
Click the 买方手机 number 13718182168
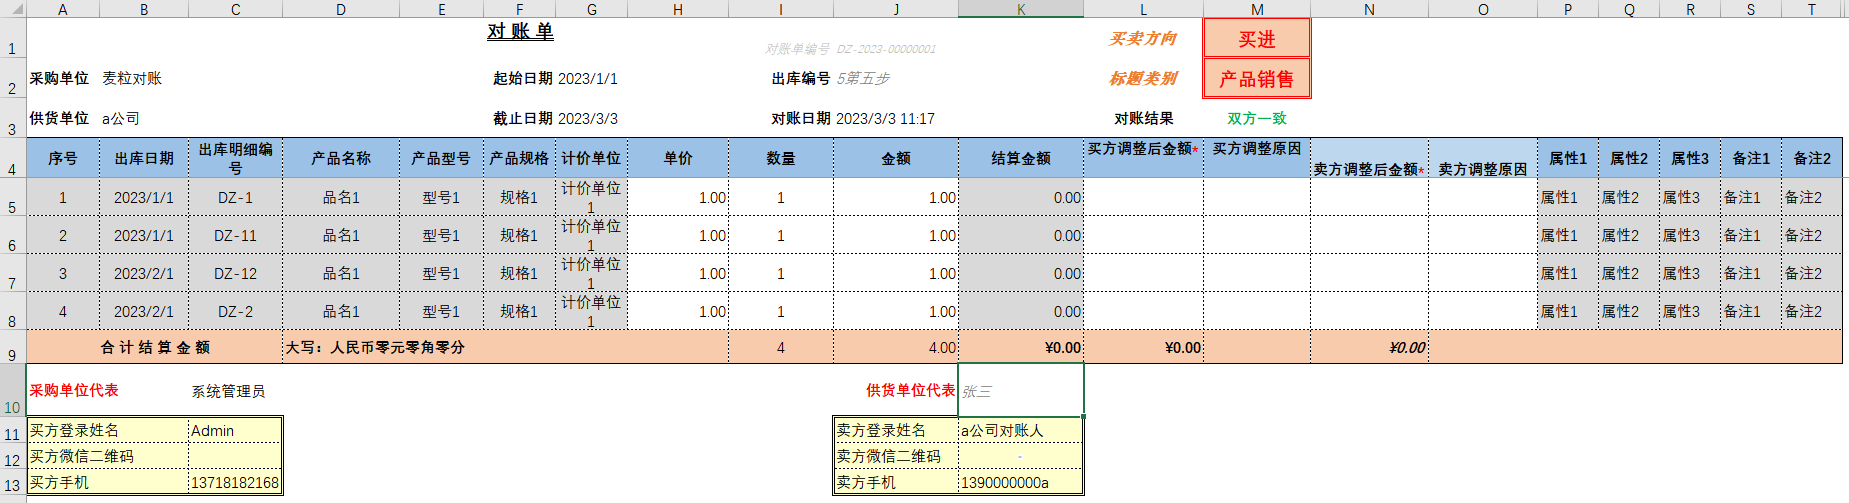point(235,483)
